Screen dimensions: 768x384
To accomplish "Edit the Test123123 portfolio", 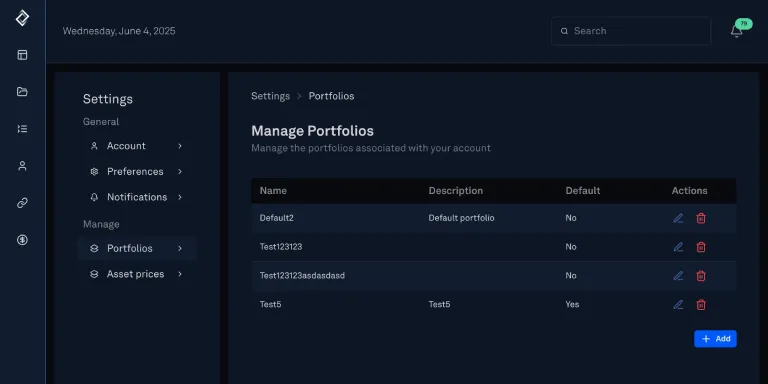I will coord(678,247).
